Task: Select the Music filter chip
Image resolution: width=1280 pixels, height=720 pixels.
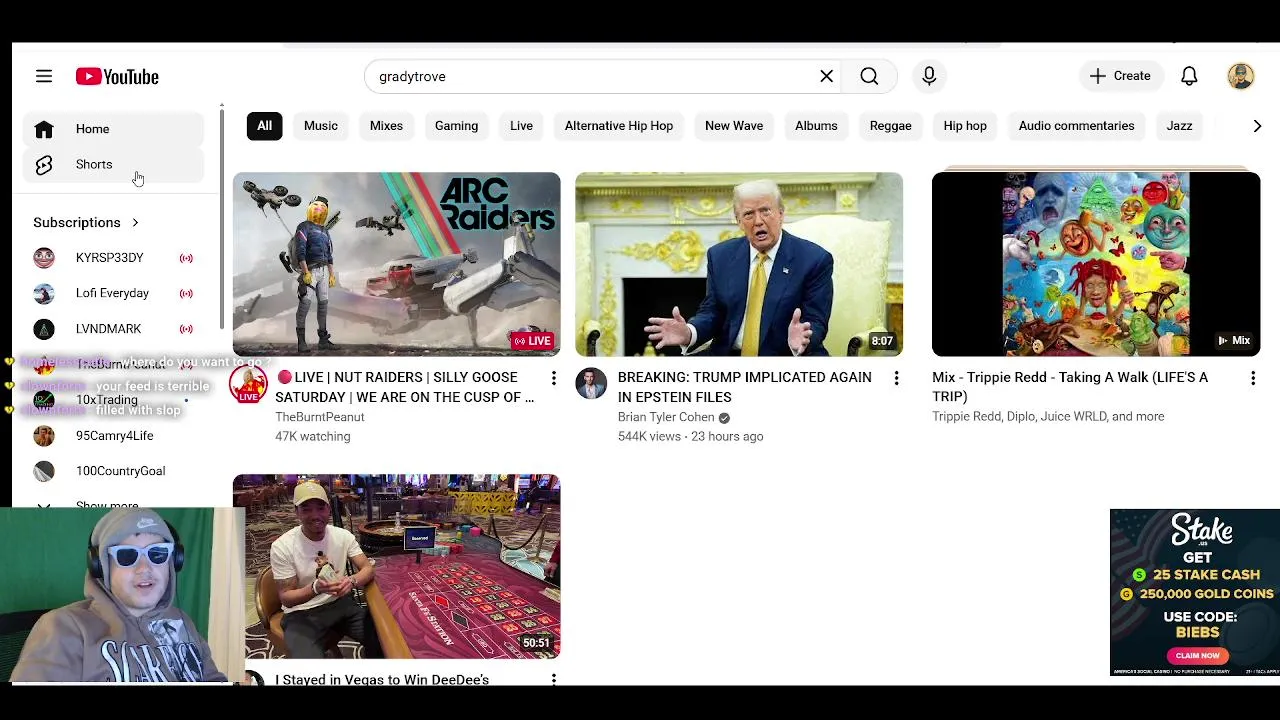Action: (x=321, y=126)
